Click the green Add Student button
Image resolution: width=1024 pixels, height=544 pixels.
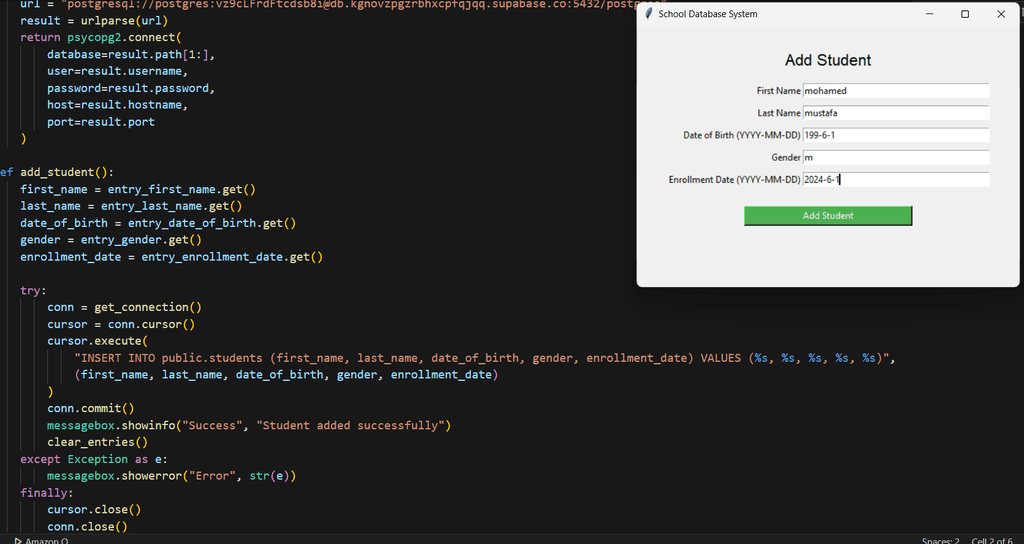click(x=828, y=216)
